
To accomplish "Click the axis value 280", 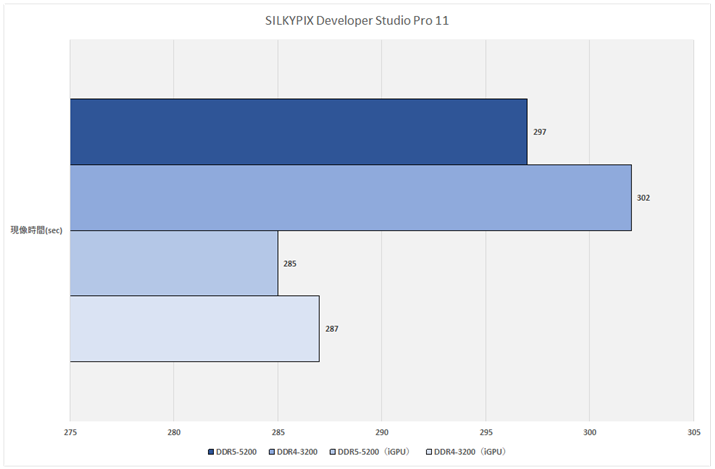I will coord(174,432).
